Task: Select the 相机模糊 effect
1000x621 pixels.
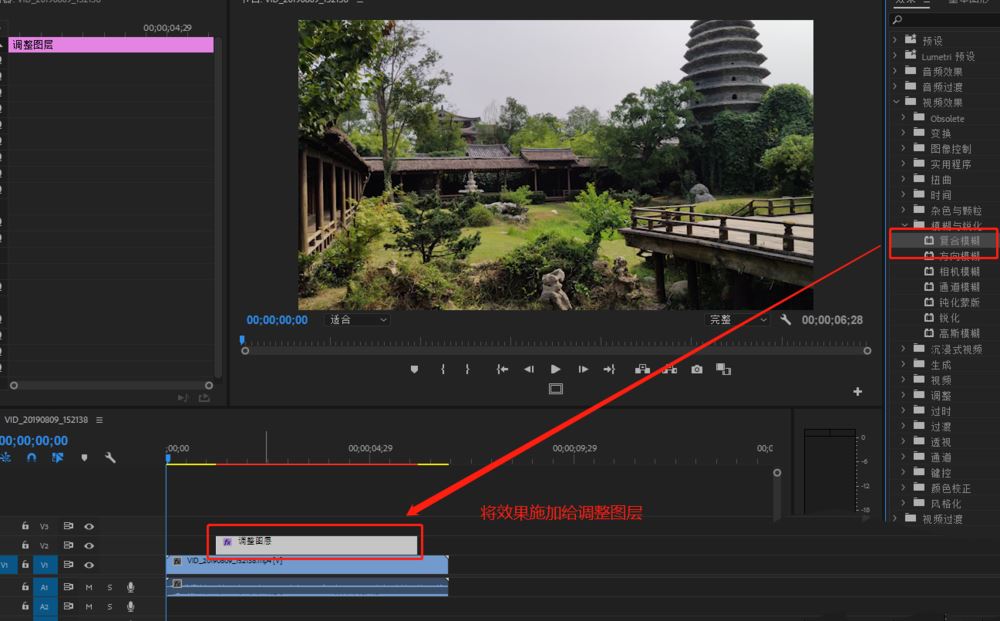Action: pos(952,272)
